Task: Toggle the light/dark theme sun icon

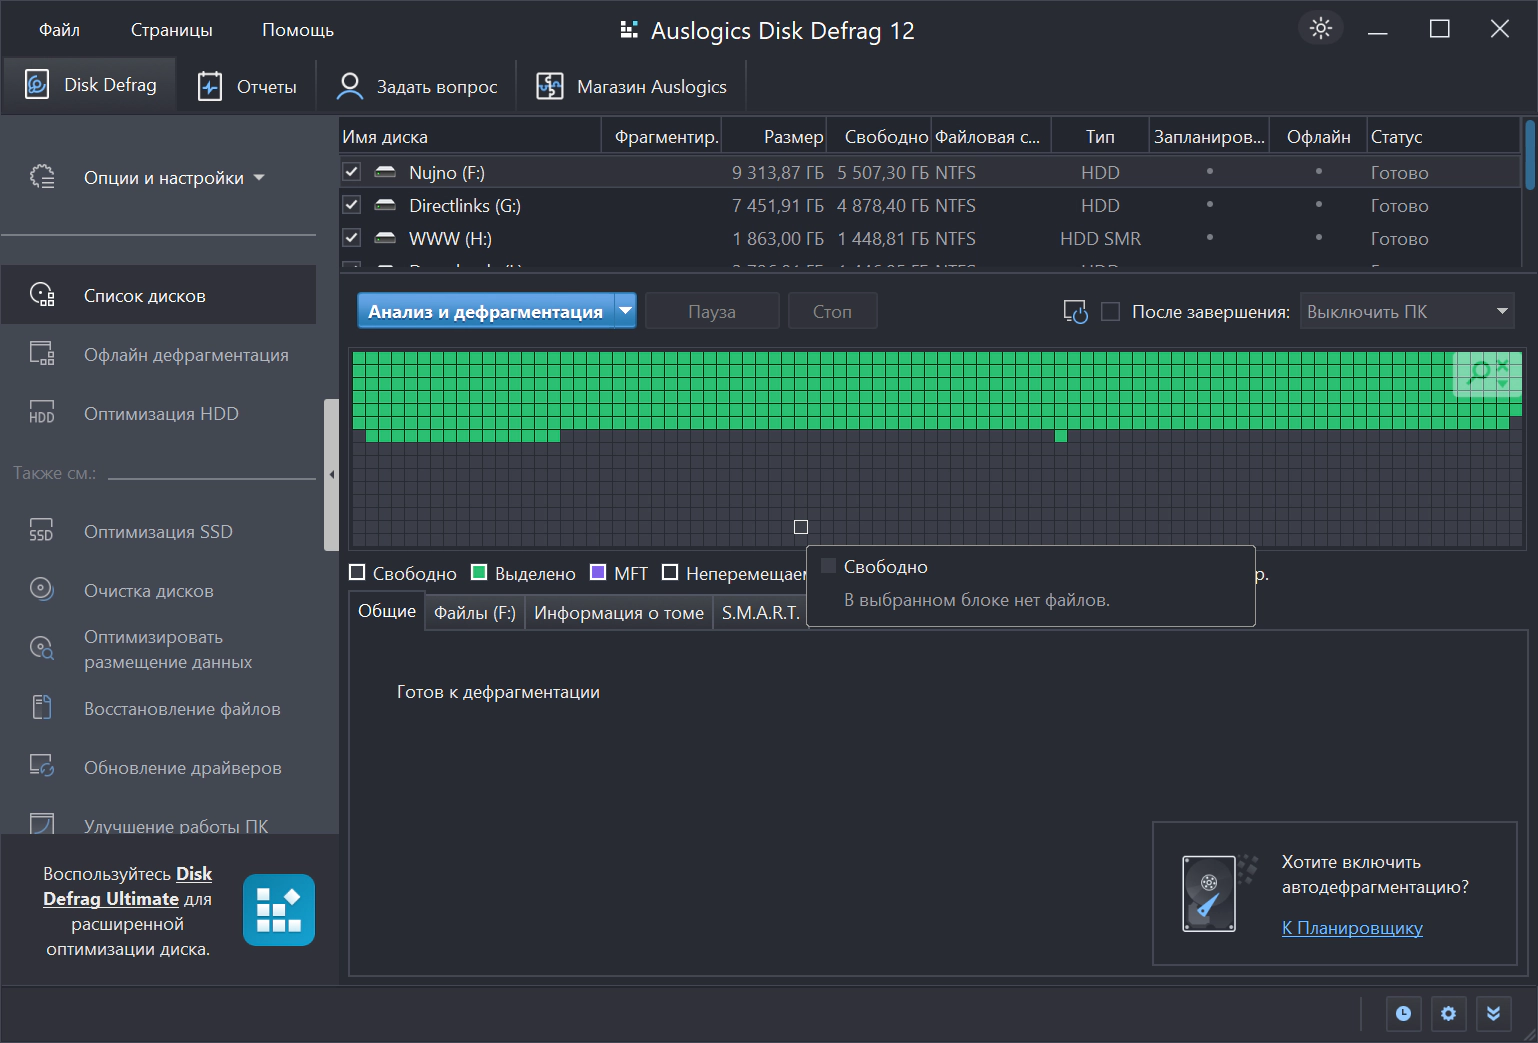Action: (x=1321, y=28)
